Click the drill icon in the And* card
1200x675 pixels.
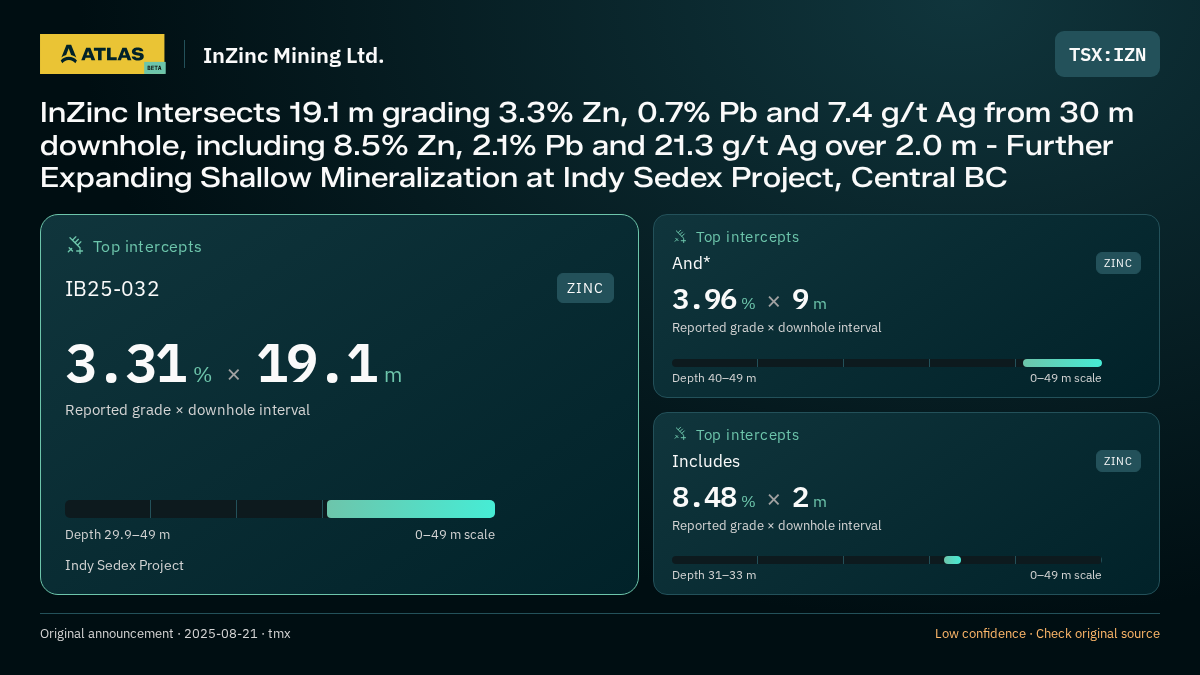pos(680,237)
